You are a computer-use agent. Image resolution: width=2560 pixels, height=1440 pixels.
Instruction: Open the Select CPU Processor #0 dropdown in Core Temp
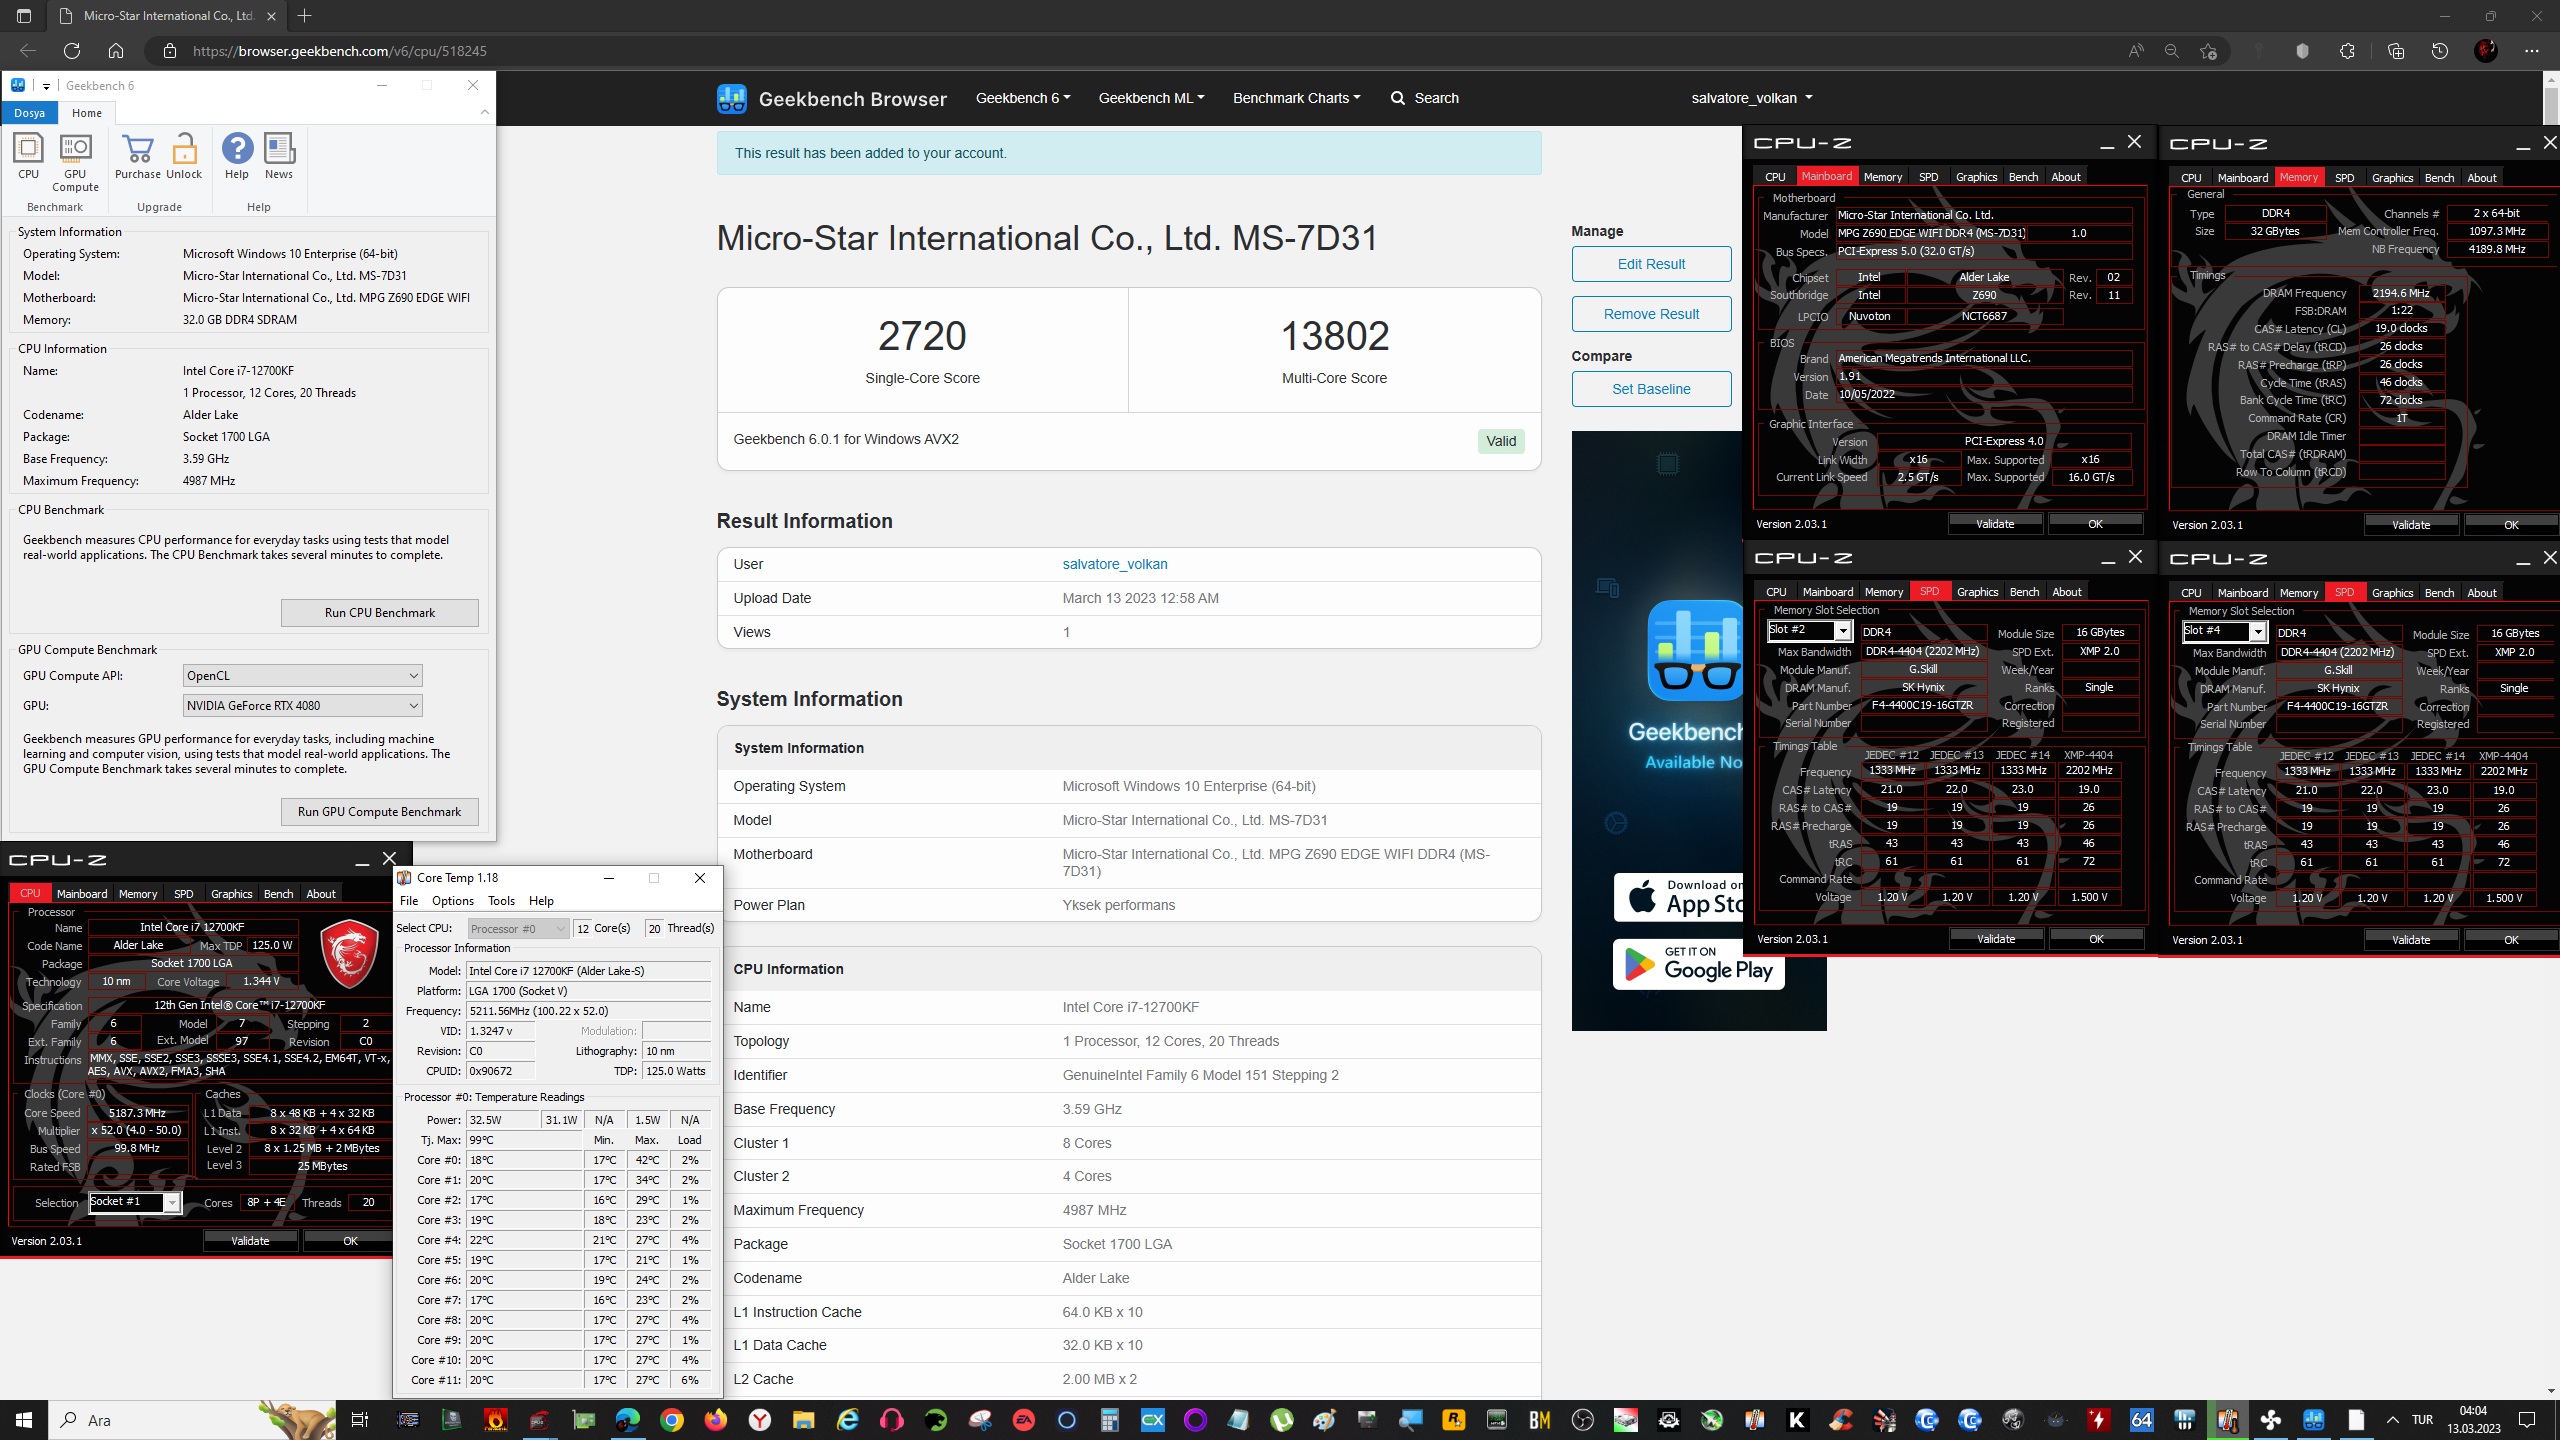pos(518,928)
